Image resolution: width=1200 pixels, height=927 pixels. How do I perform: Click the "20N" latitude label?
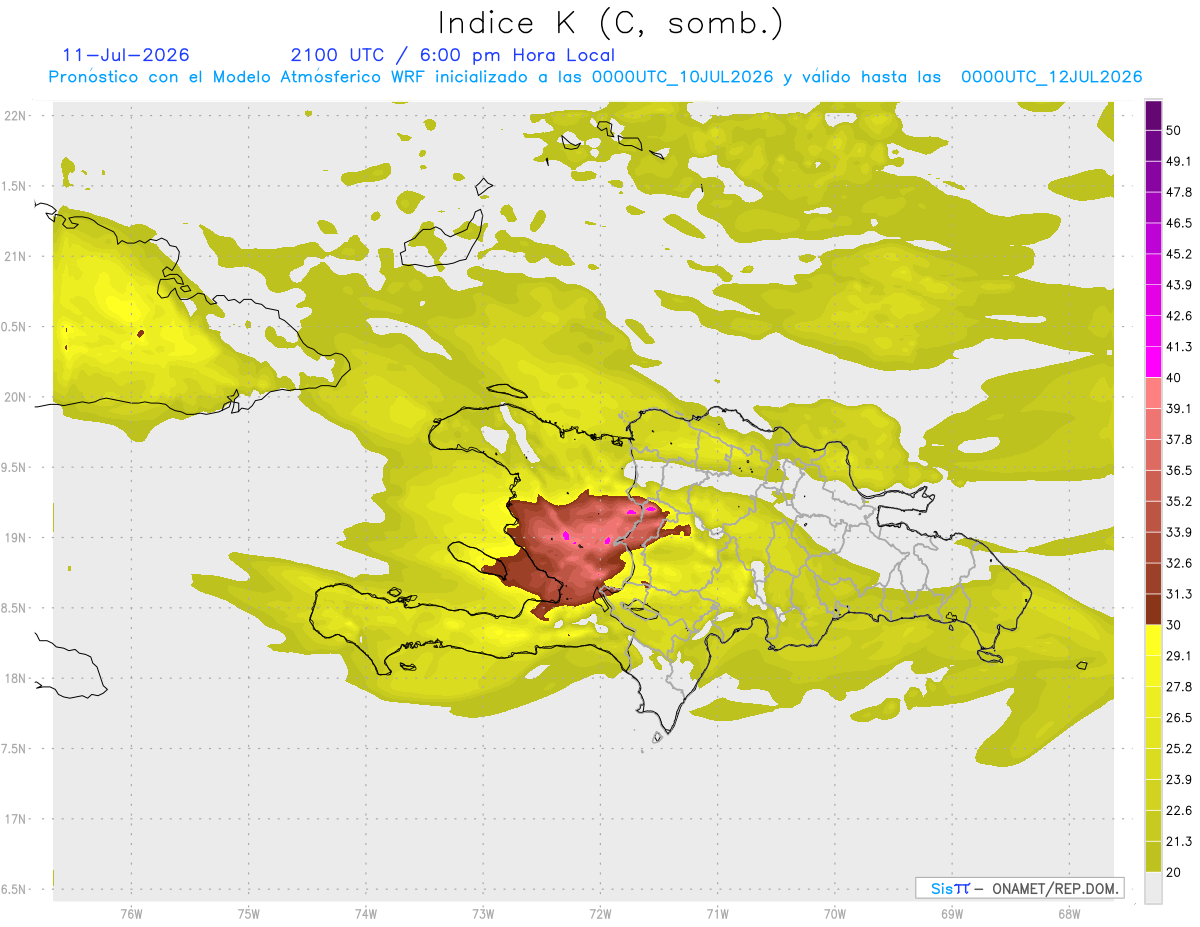click(x=15, y=397)
